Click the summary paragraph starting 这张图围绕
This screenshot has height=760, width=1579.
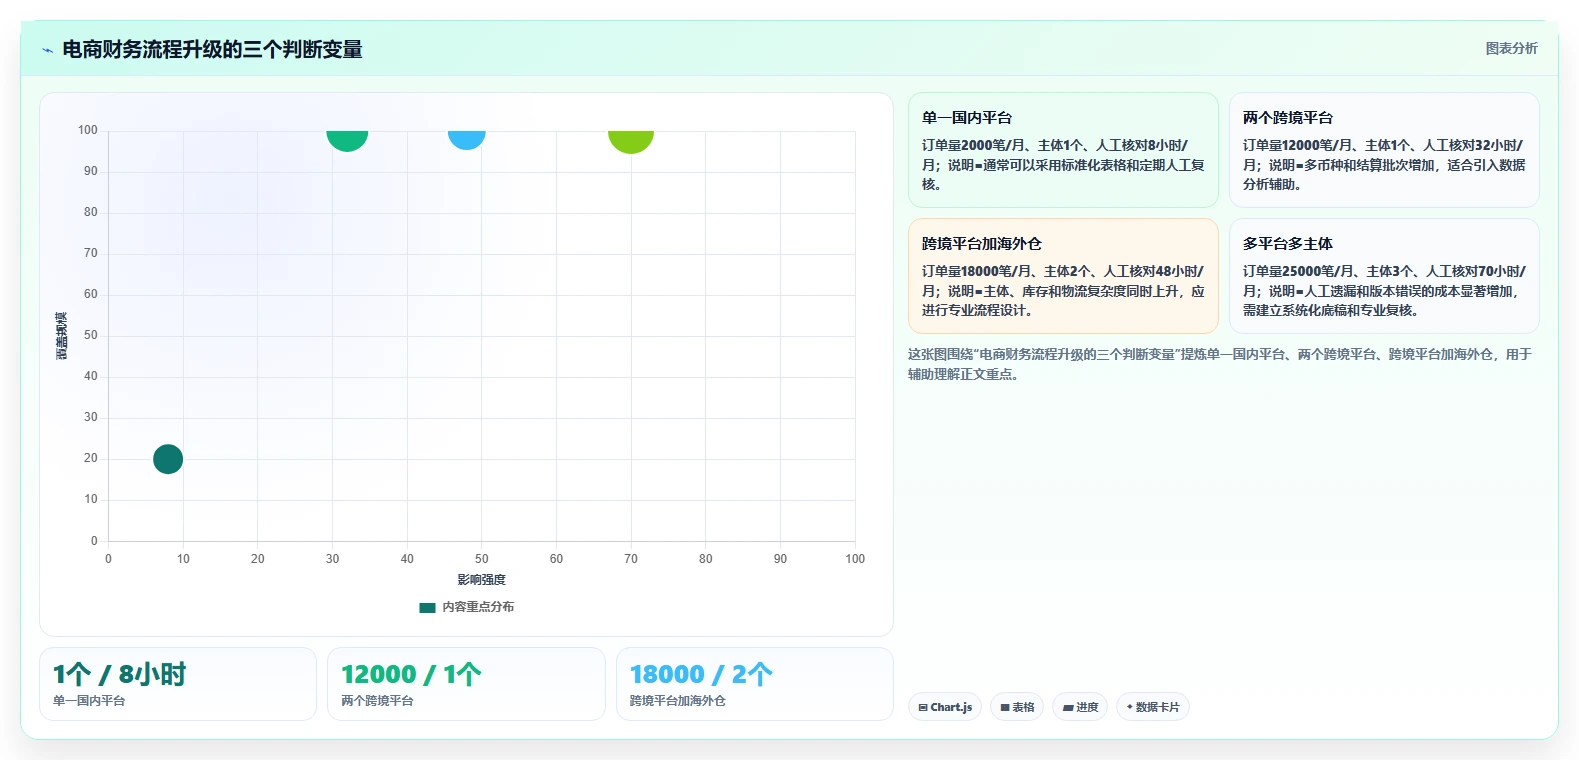click(x=1220, y=364)
